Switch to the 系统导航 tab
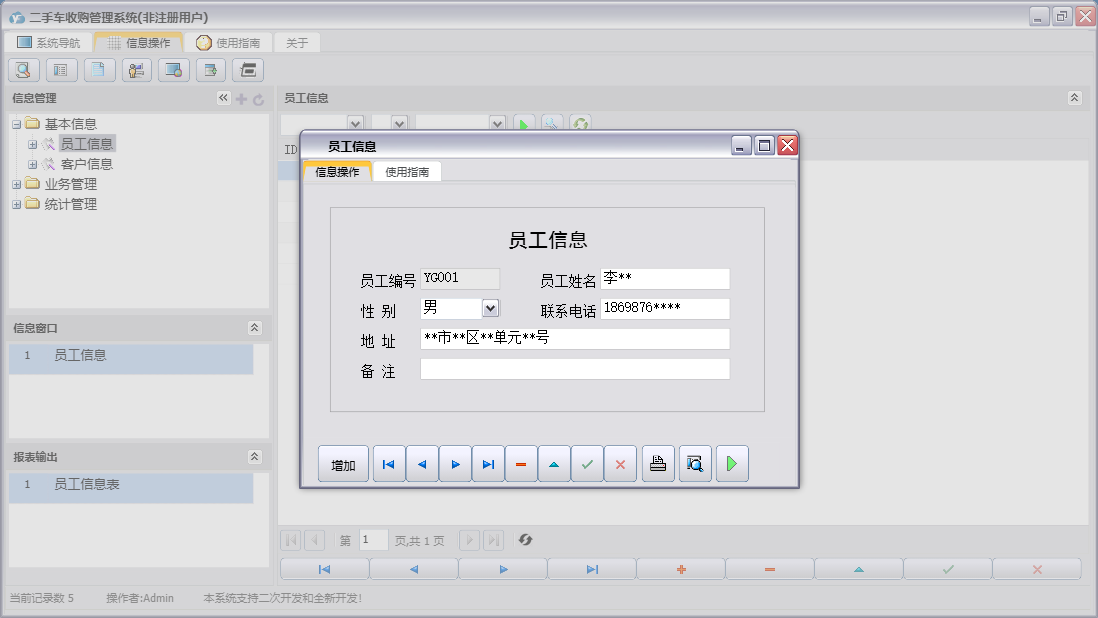The image size is (1098, 618). [48, 43]
